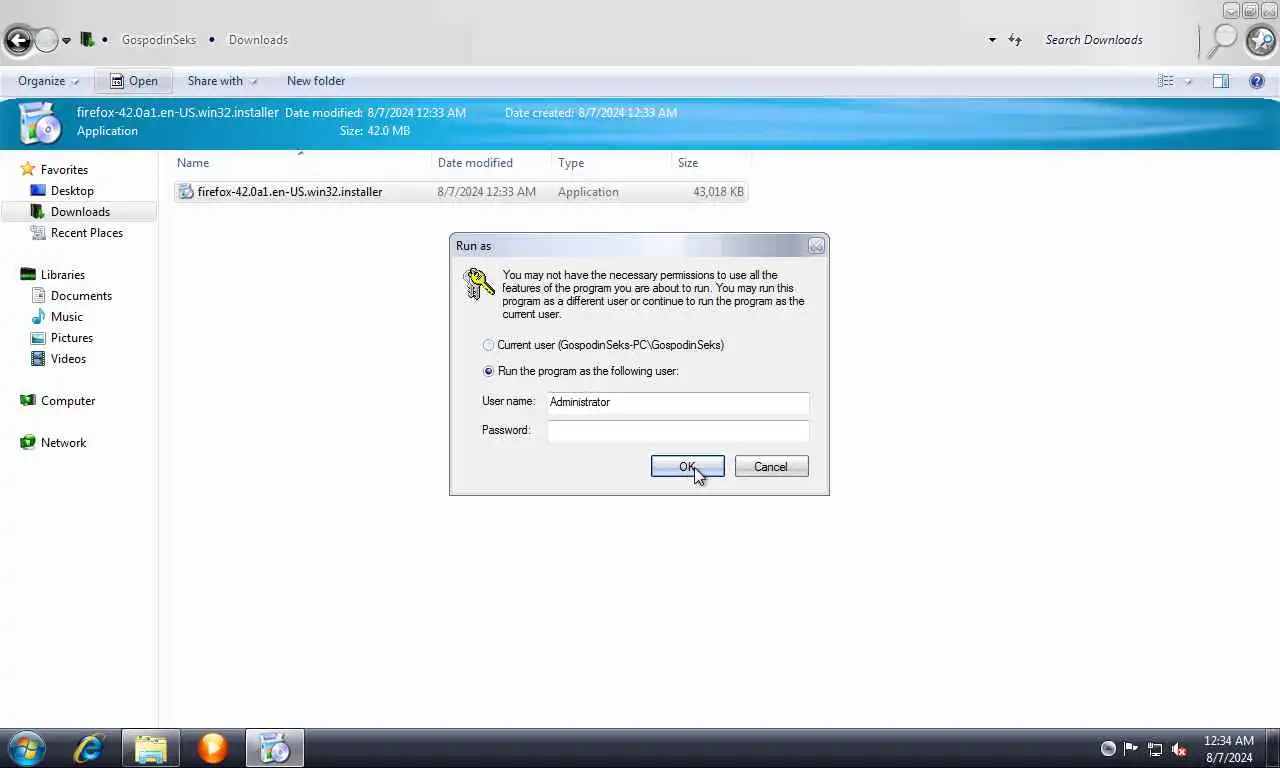Toggle the preview pane icon
Viewport: 1280px width, 768px height.
pos(1221,81)
